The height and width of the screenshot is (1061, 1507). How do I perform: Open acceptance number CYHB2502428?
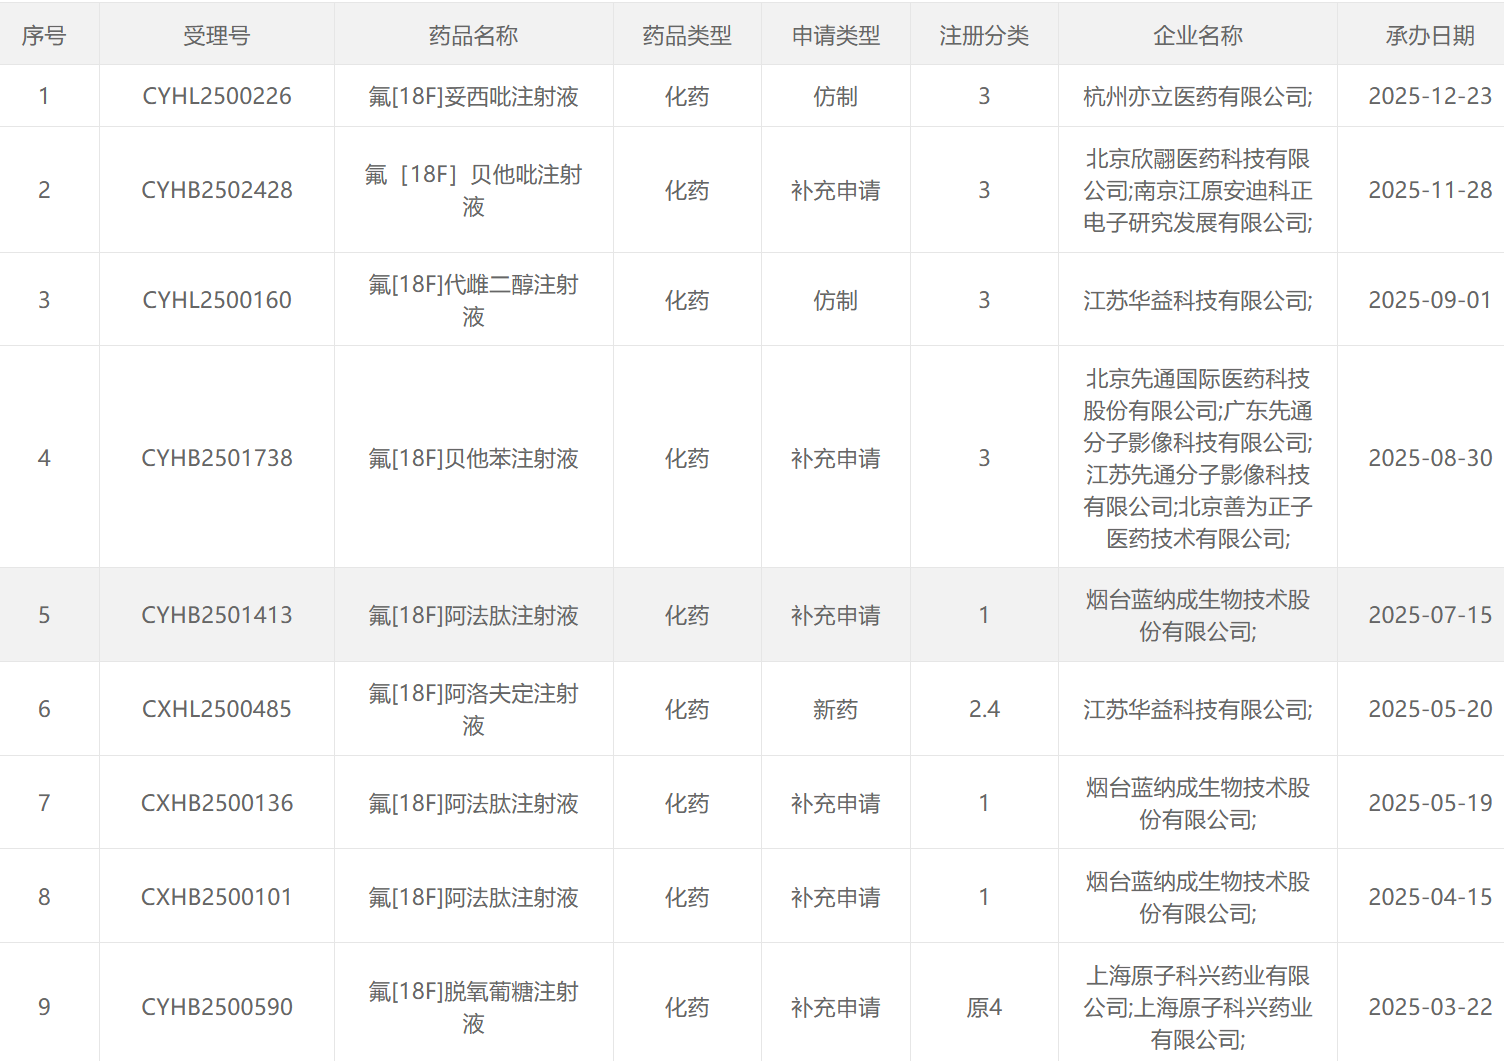point(217,190)
